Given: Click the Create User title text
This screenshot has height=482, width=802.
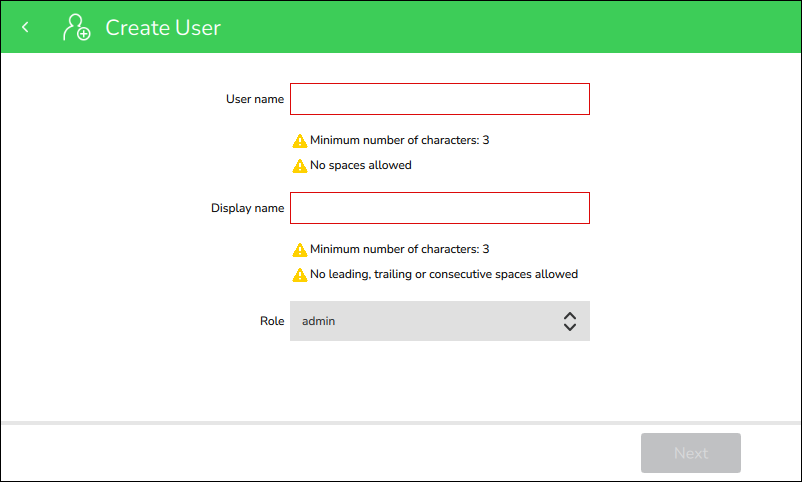Looking at the screenshot, I should (x=163, y=28).
